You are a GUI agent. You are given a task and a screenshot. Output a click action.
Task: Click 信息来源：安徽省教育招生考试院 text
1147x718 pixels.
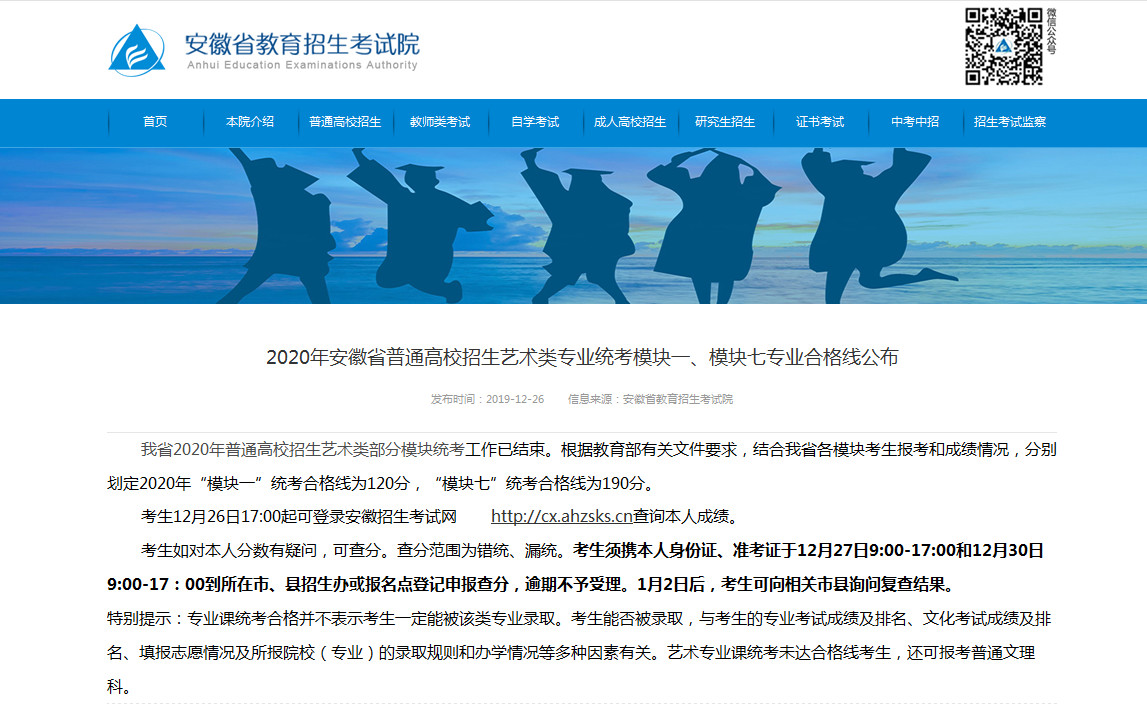(x=650, y=399)
